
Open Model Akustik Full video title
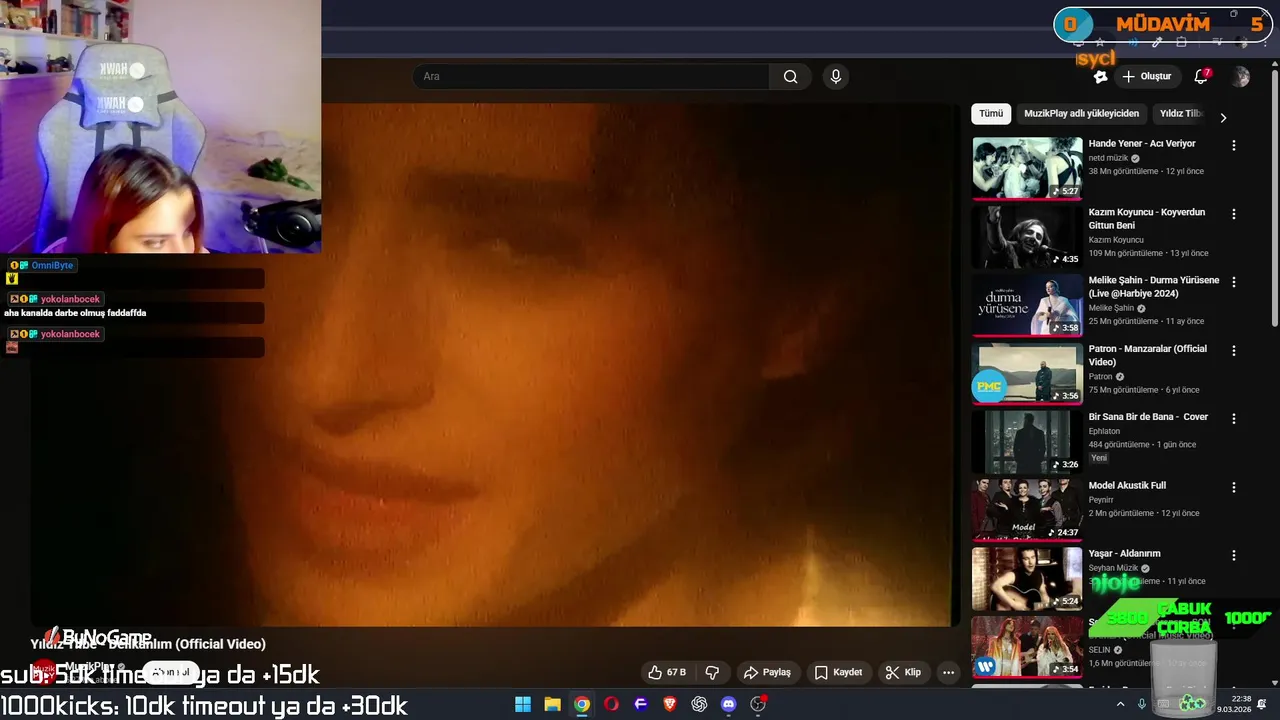(x=1127, y=486)
